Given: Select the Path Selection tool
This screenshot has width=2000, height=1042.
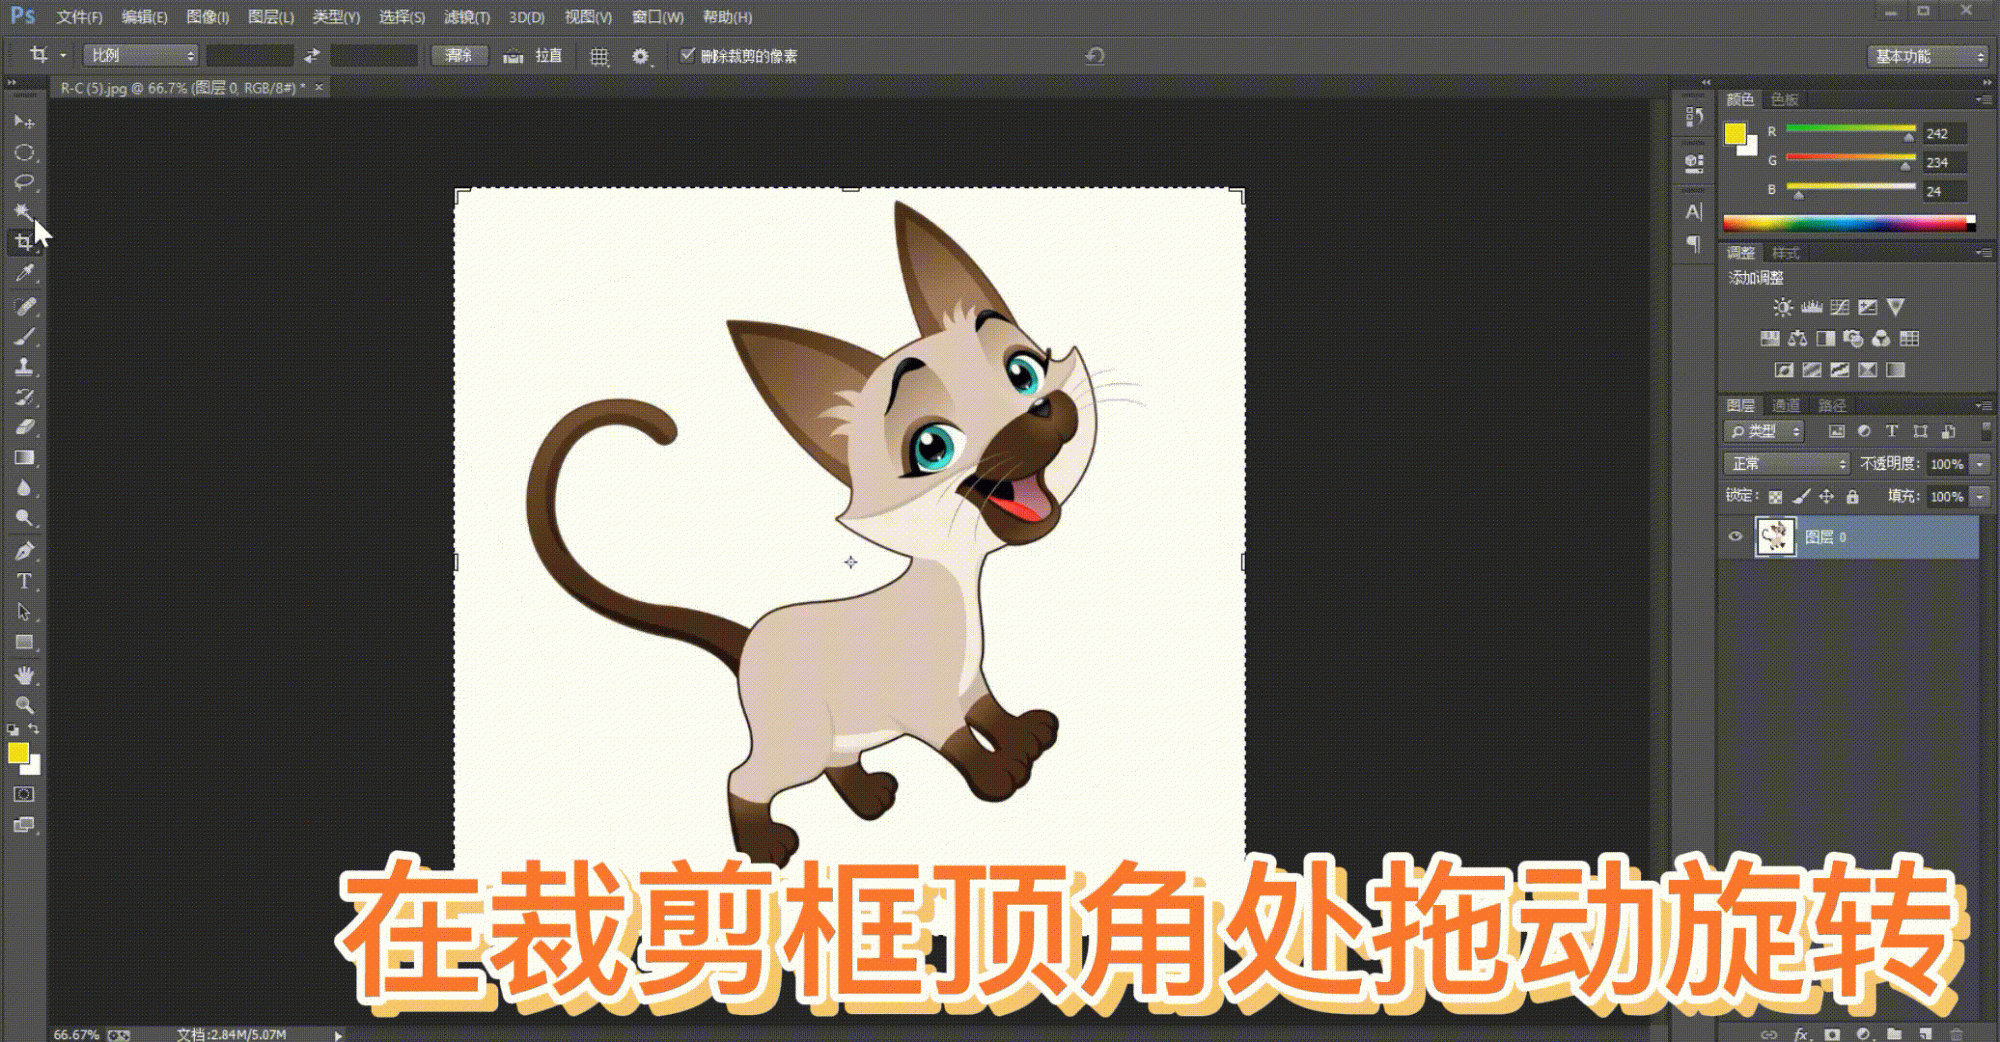Looking at the screenshot, I should point(24,612).
